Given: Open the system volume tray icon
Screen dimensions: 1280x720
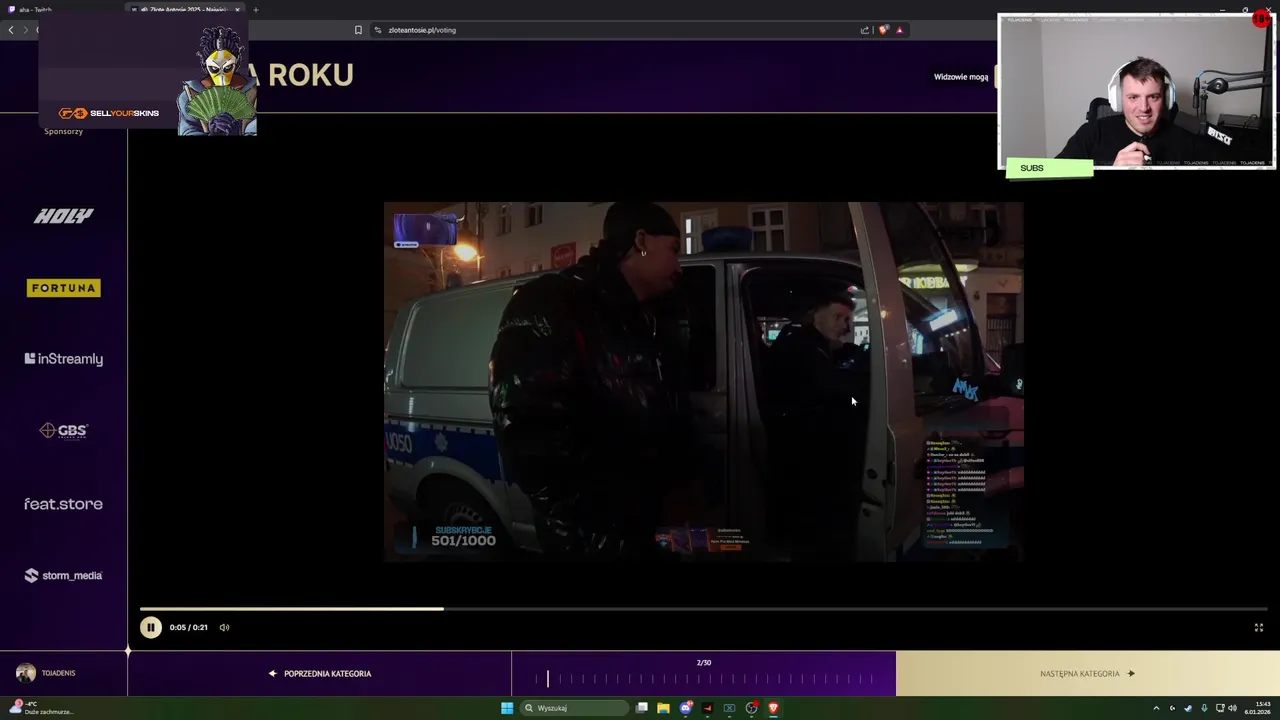Looking at the screenshot, I should [x=1232, y=708].
